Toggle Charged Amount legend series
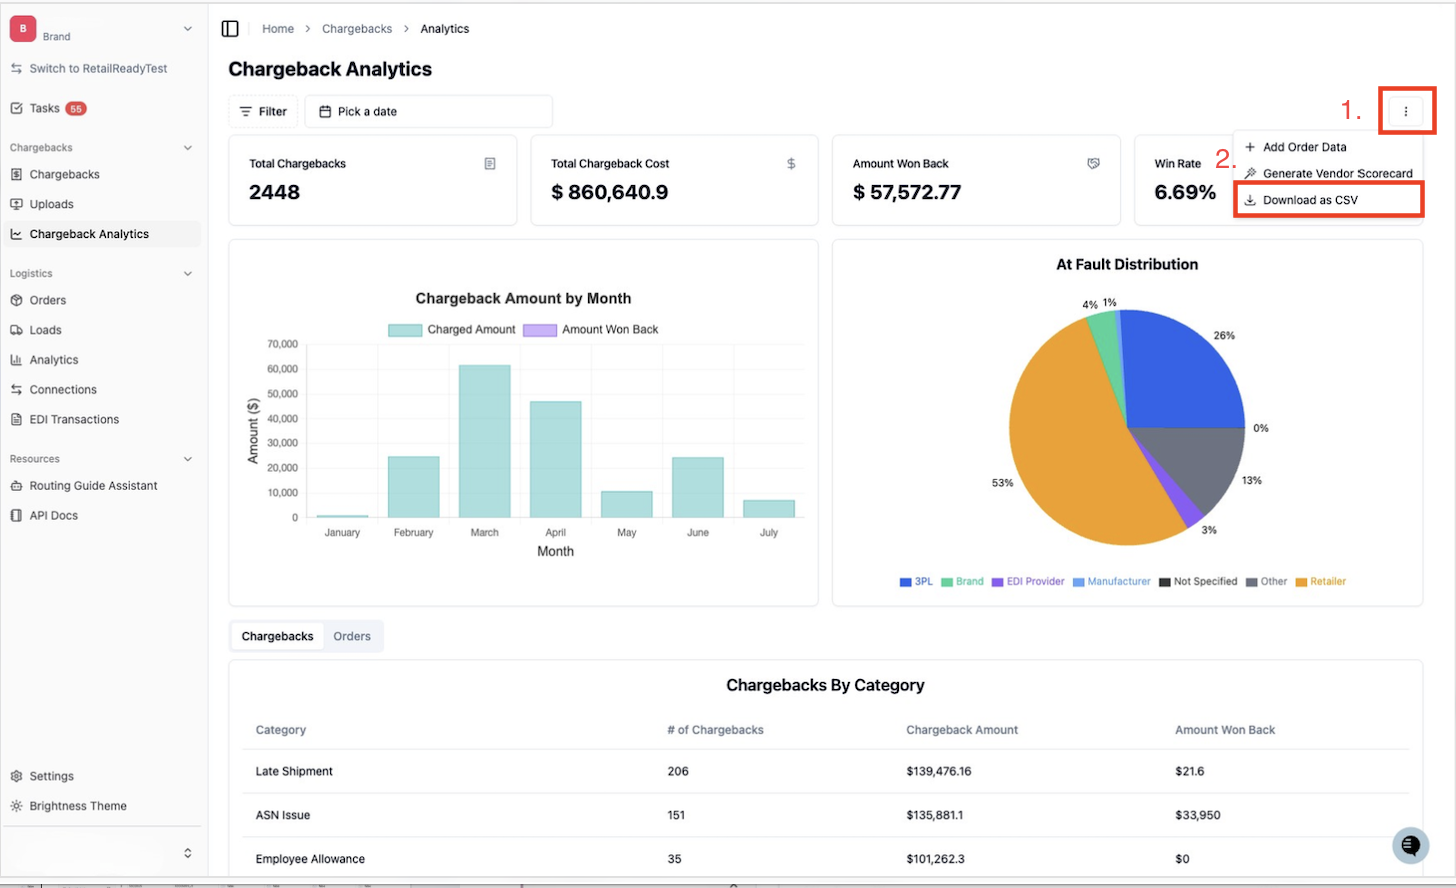 (x=451, y=329)
